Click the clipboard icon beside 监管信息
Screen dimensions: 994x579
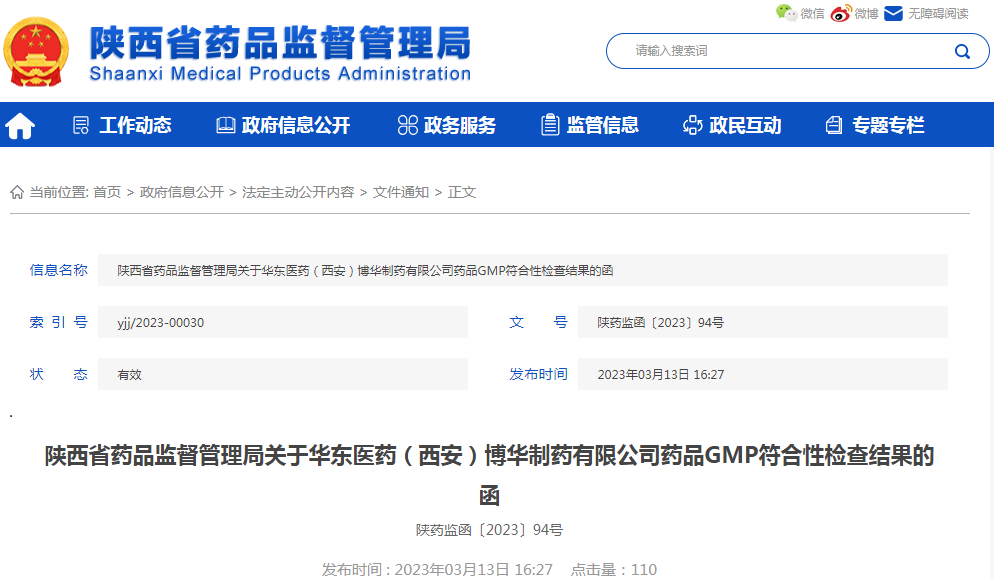[x=550, y=124]
